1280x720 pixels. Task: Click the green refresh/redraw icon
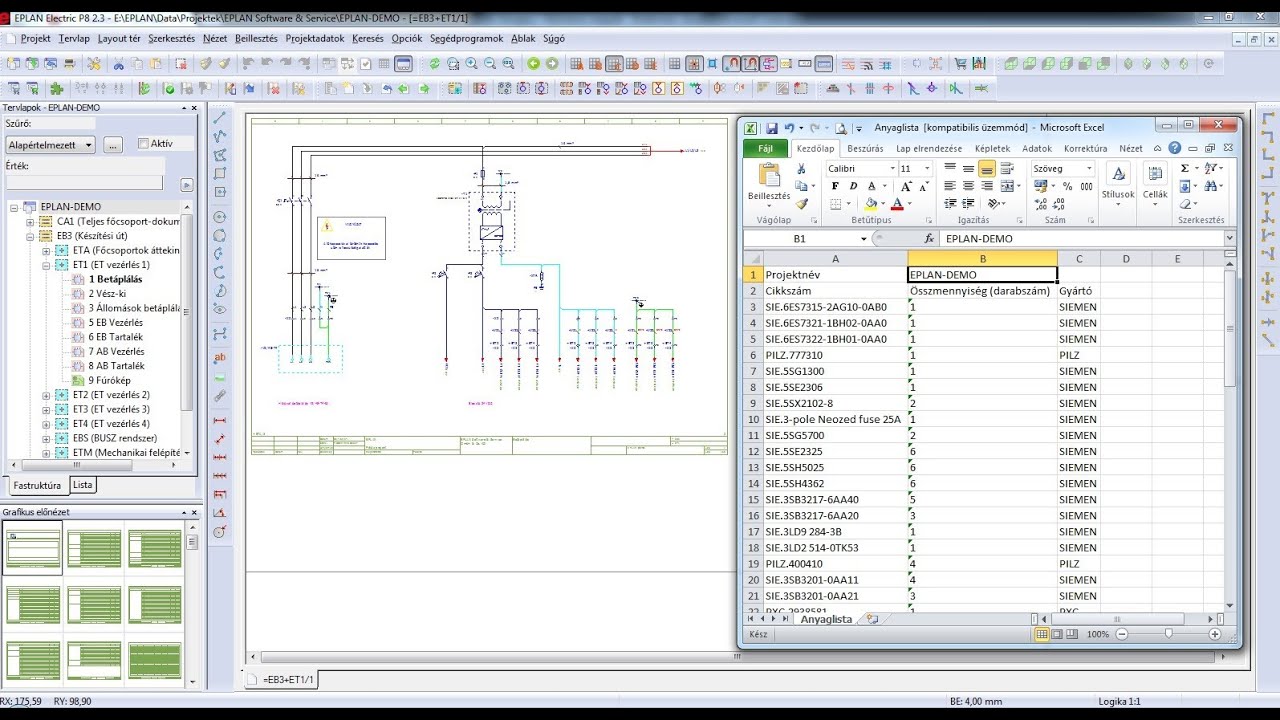pos(434,63)
